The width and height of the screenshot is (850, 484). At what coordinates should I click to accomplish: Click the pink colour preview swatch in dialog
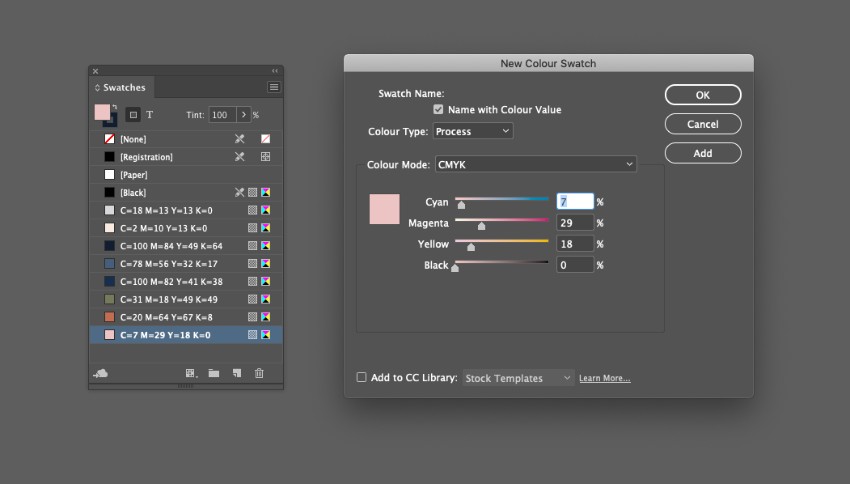click(384, 209)
